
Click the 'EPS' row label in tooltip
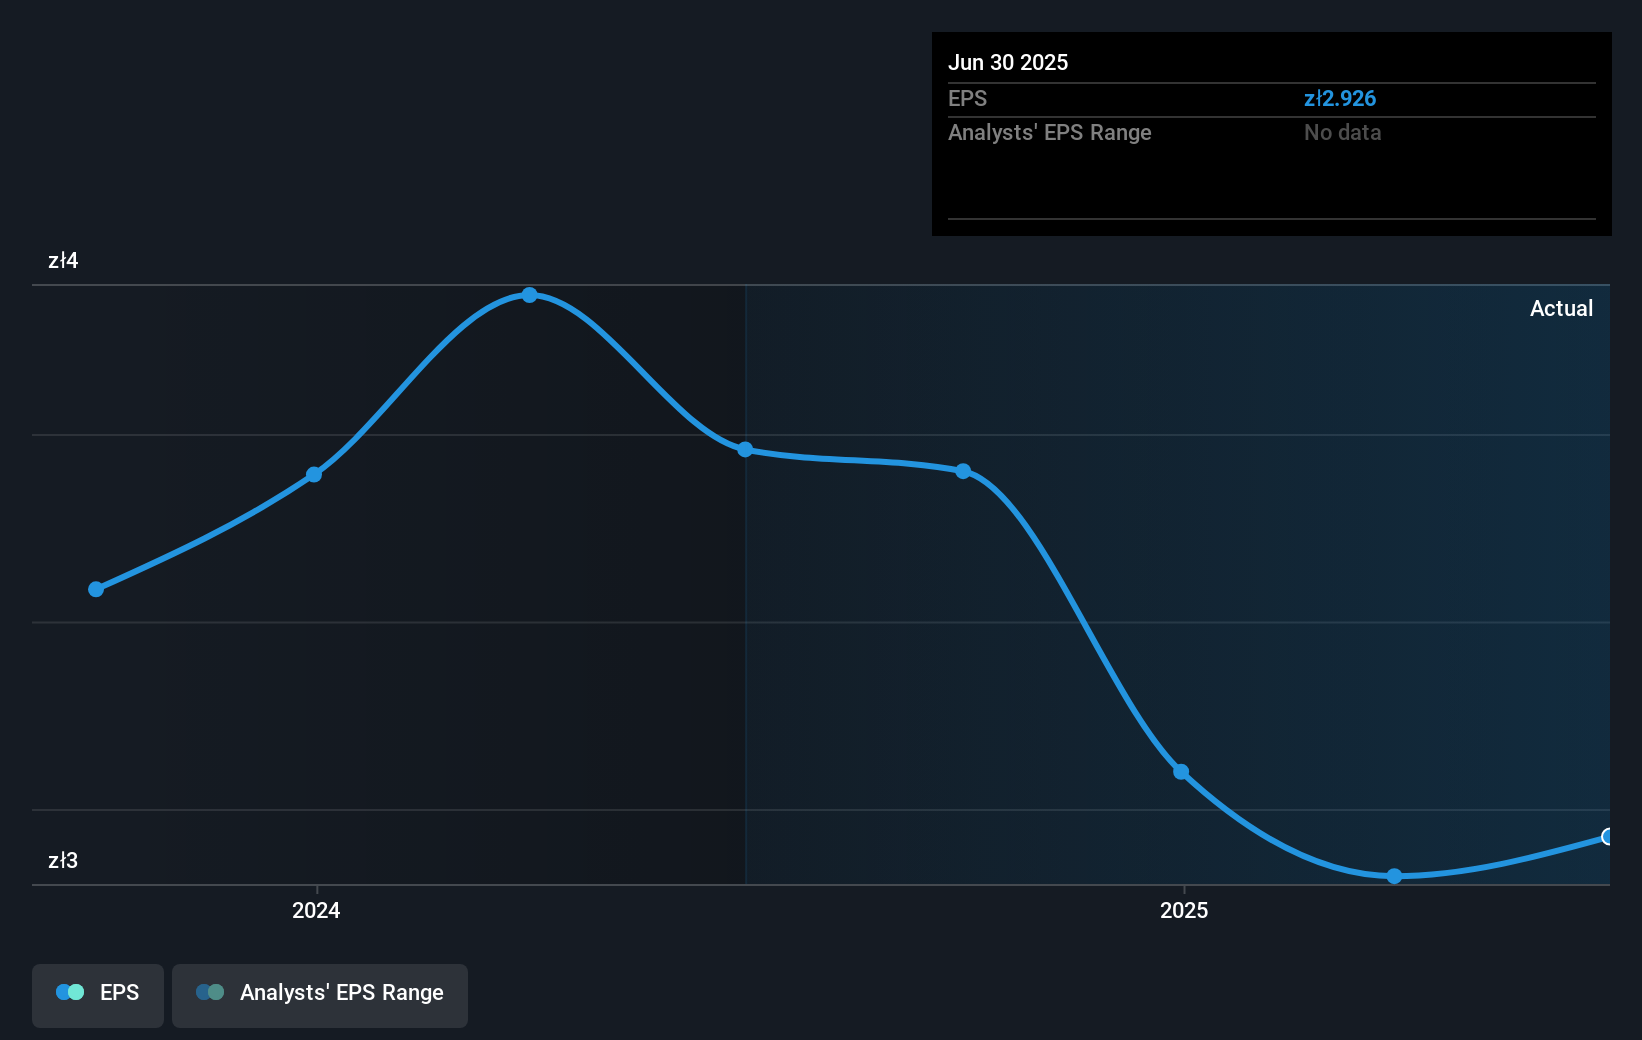coord(968,99)
